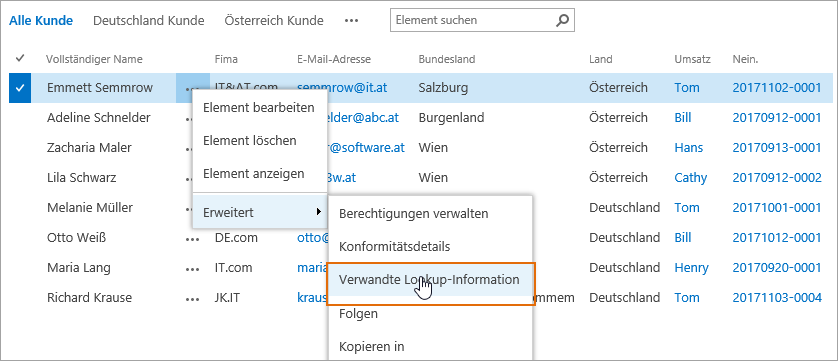
Task: Open link 20170913-0001
Action: (777, 148)
